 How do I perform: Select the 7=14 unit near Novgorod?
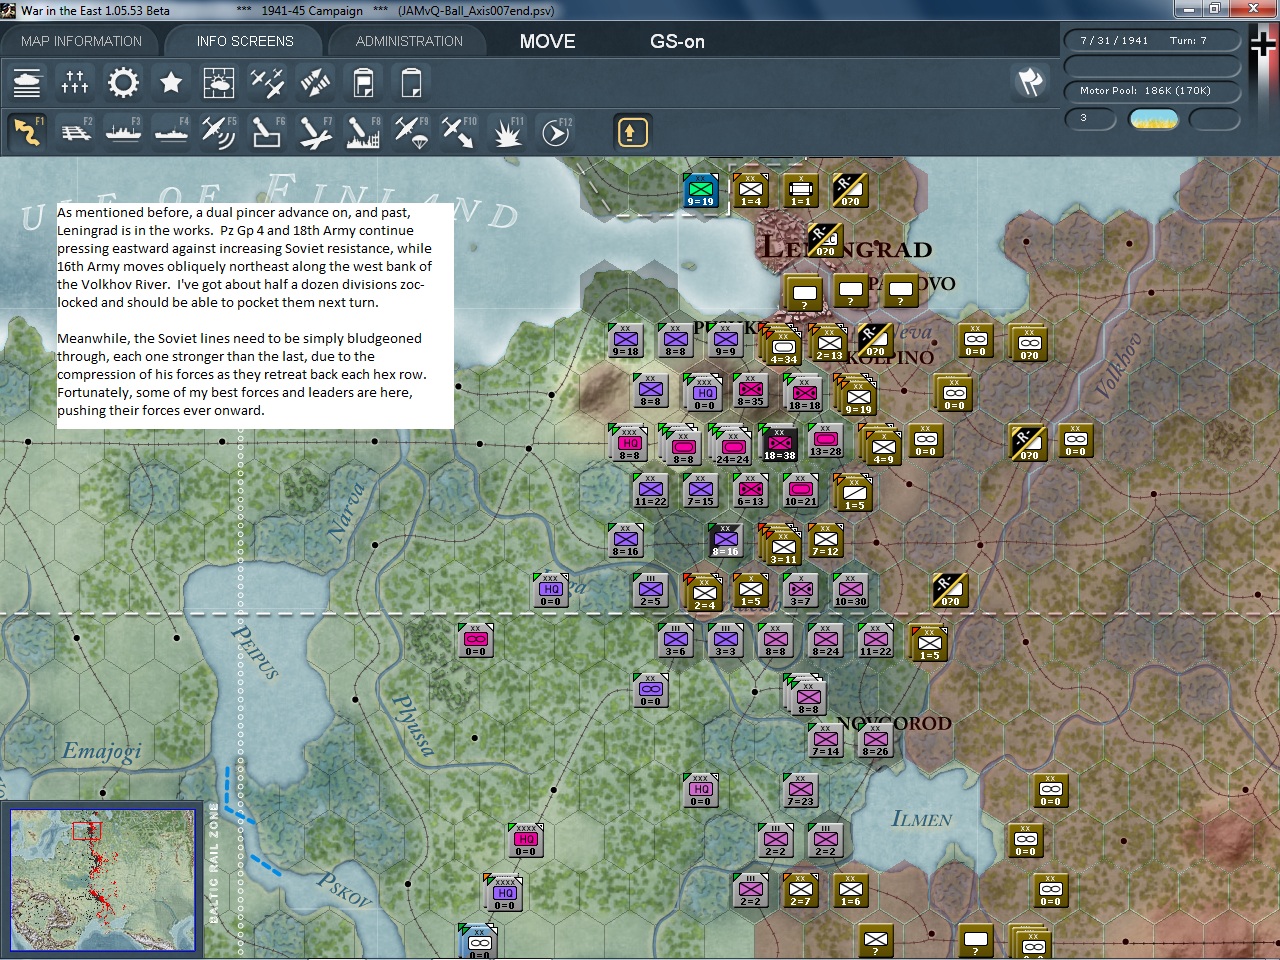click(825, 740)
